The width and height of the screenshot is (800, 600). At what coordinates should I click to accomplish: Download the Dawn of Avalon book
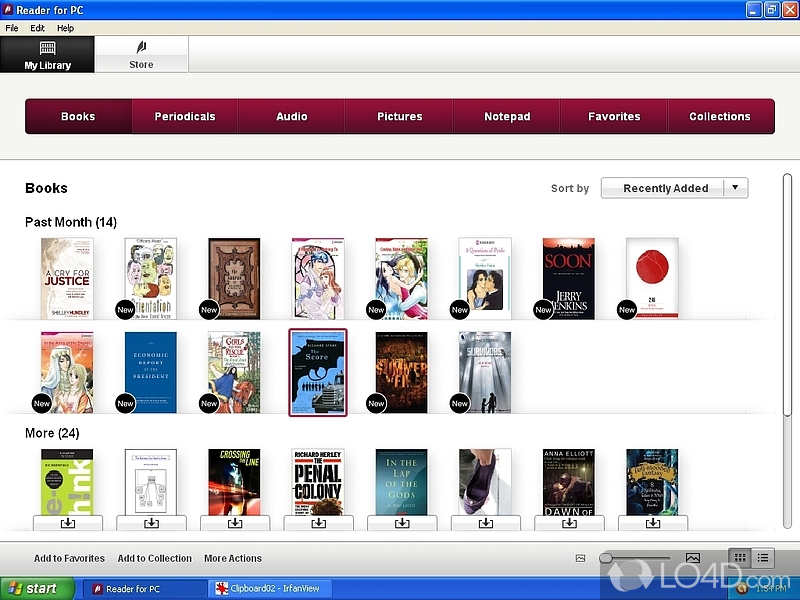click(x=569, y=523)
